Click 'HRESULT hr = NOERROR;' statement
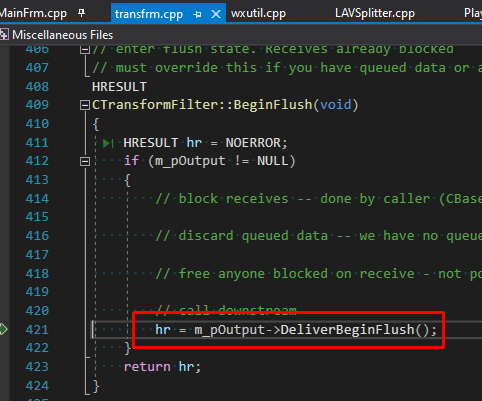This screenshot has height=401, width=482. tap(205, 143)
